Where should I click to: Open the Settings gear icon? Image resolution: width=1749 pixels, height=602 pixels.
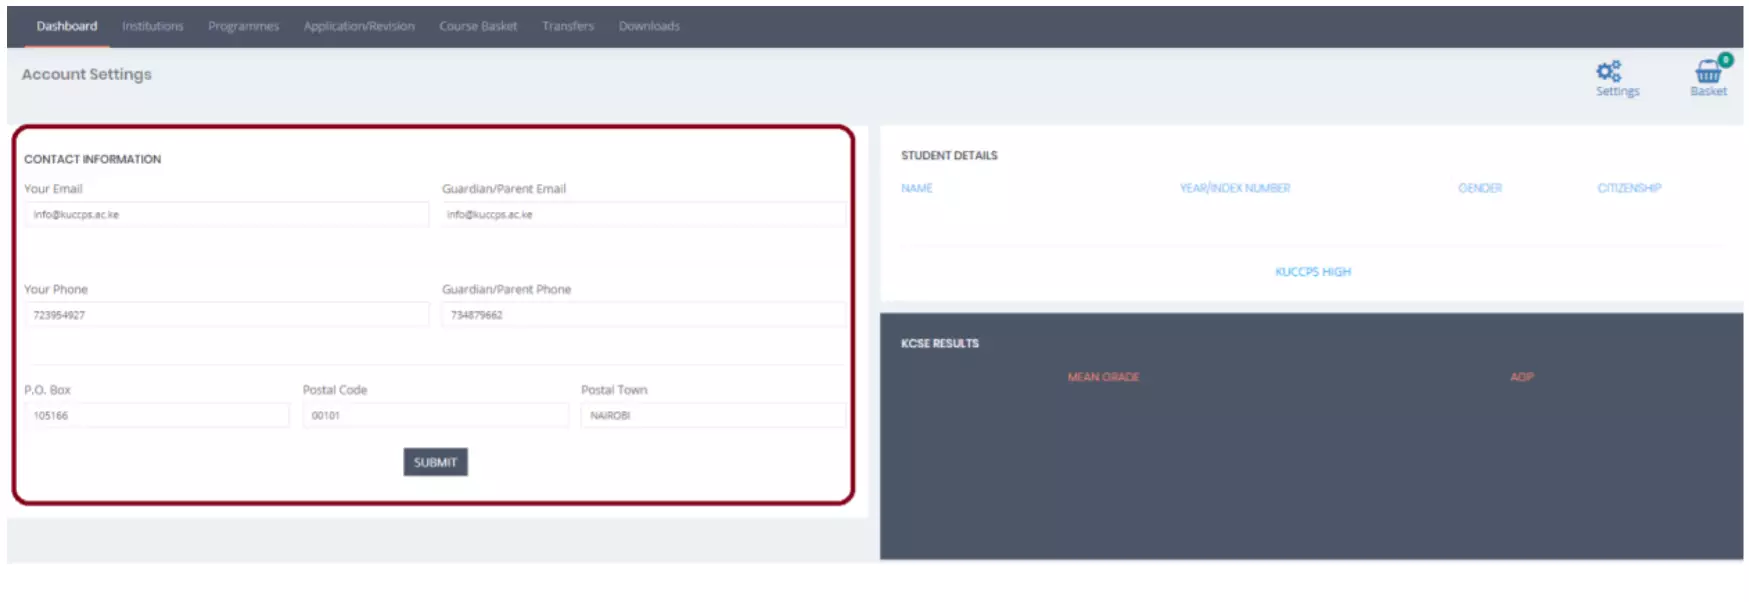[x=1608, y=72]
